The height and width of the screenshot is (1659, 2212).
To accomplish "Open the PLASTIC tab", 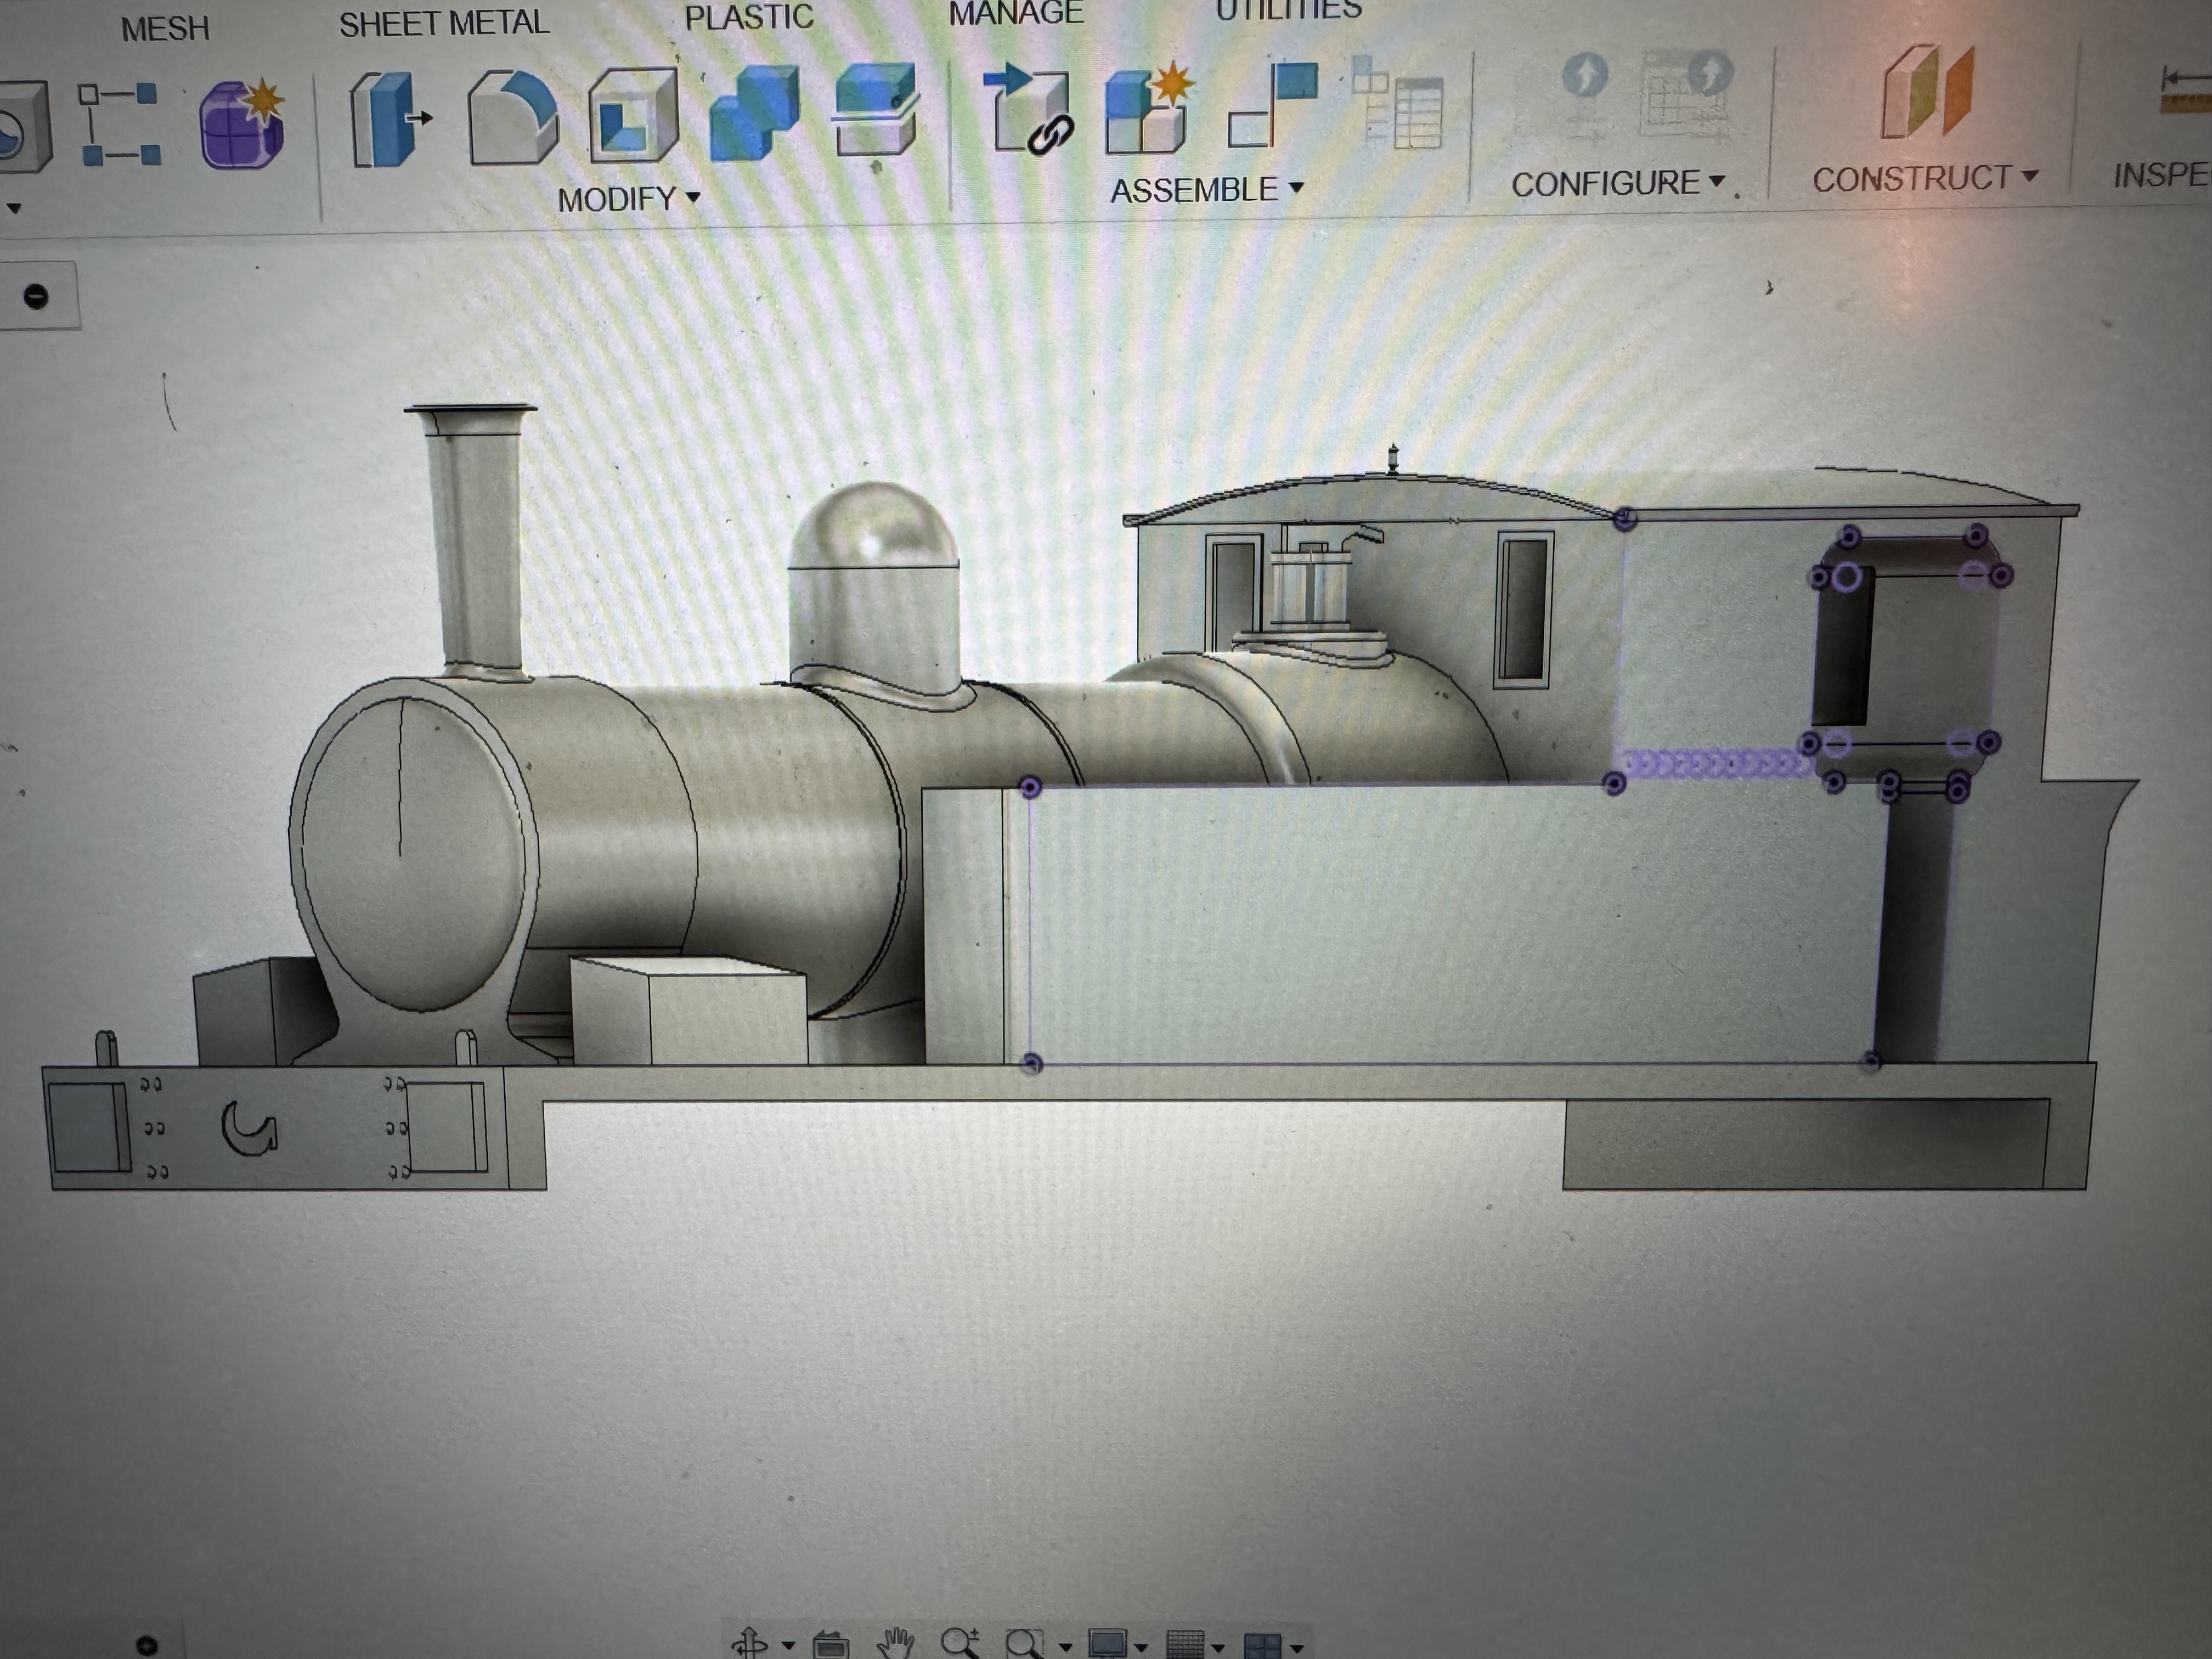I will (748, 17).
